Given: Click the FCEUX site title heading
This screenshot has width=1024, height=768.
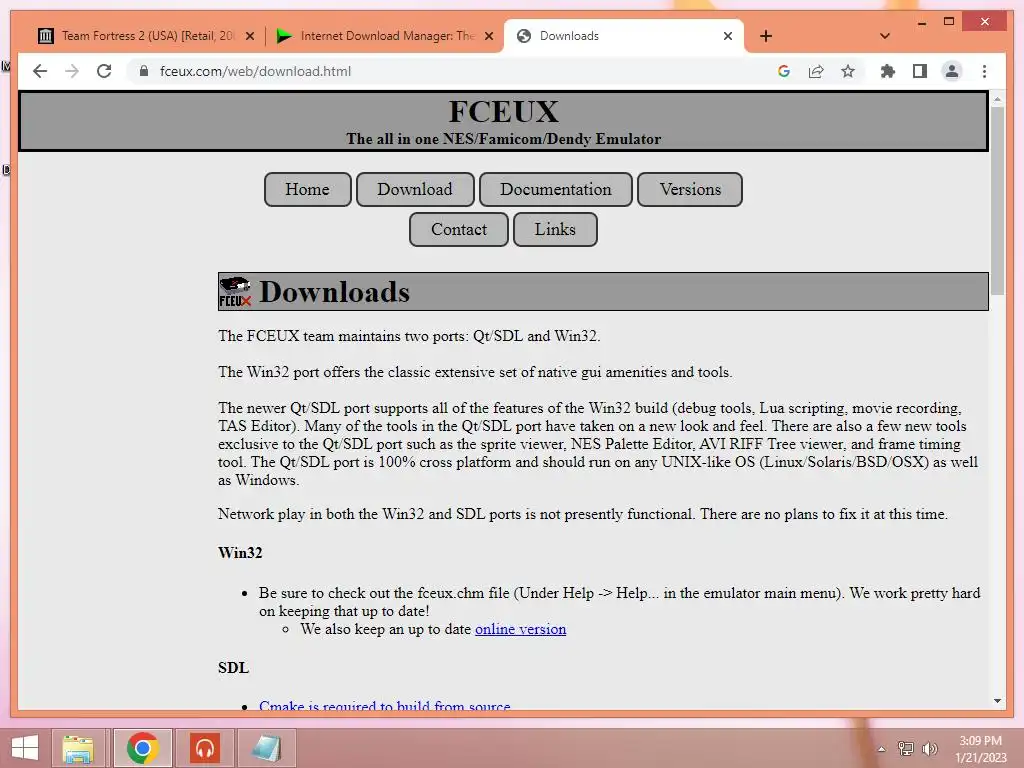Looking at the screenshot, I should pyautogui.click(x=504, y=112).
